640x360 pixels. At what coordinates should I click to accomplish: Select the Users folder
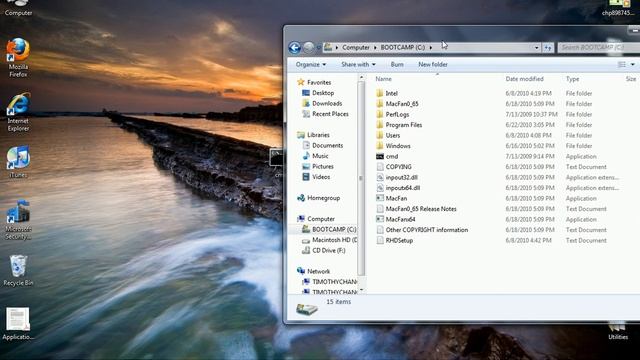point(388,135)
